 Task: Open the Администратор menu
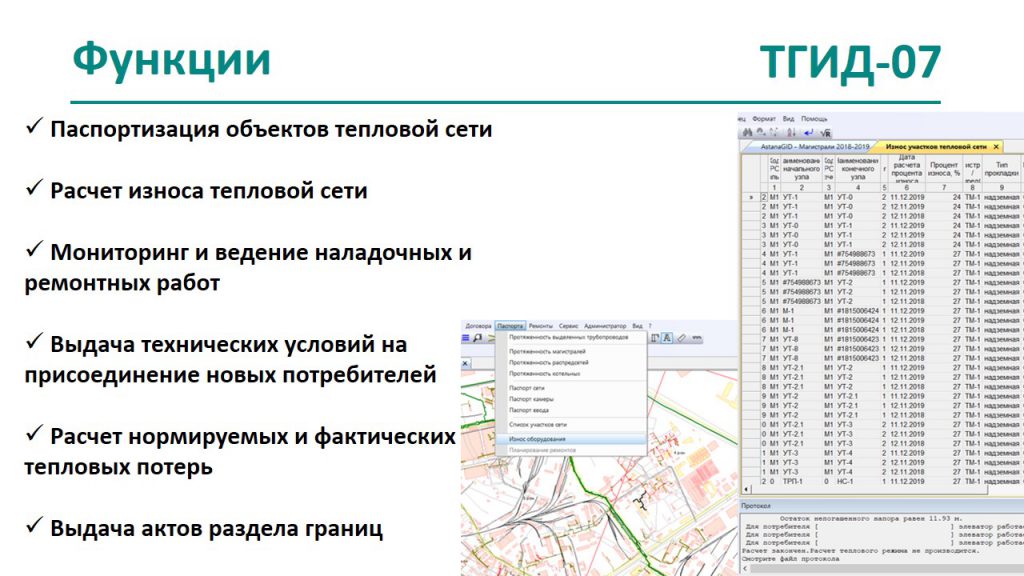(x=605, y=326)
